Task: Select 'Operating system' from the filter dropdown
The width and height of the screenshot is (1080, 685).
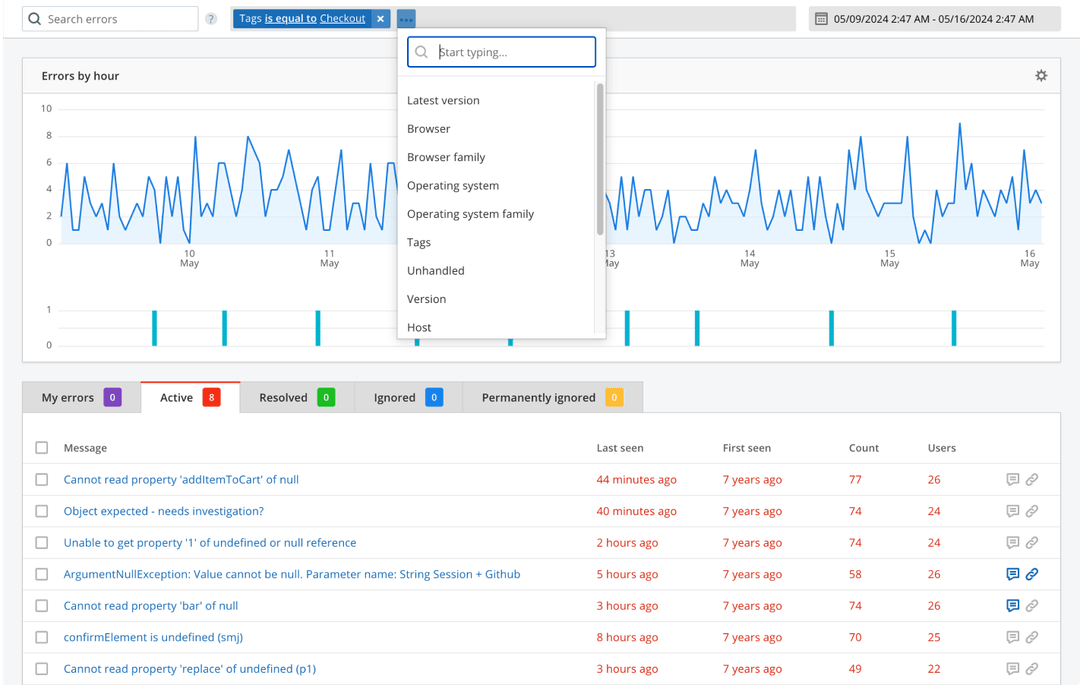Action: 453,185
